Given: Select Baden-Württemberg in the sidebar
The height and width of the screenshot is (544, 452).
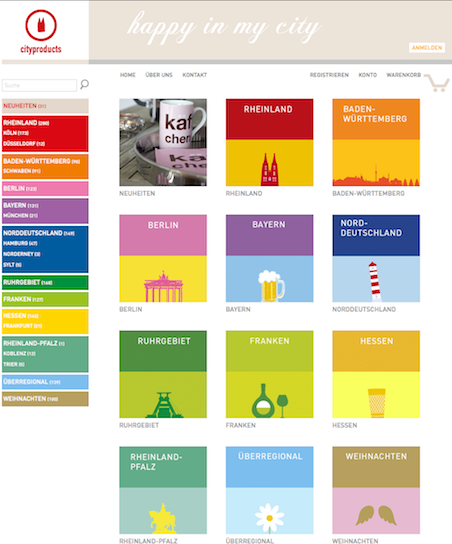Looking at the screenshot, I should coord(41,161).
